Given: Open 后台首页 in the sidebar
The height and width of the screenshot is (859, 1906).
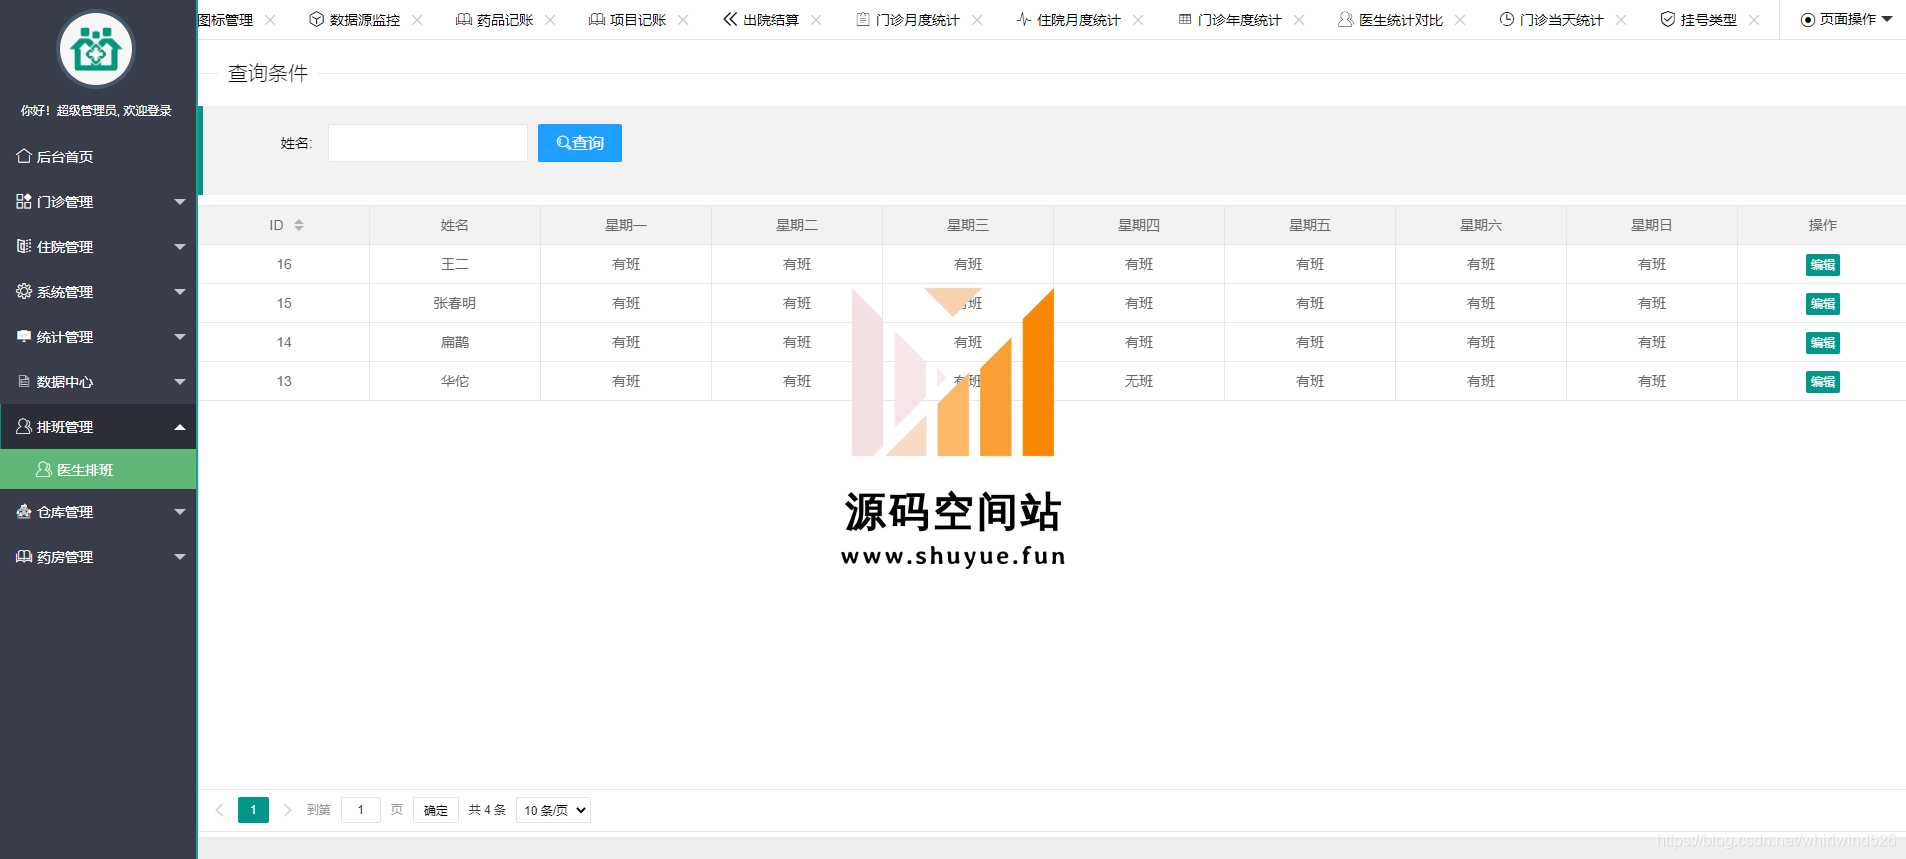Looking at the screenshot, I should click(98, 156).
